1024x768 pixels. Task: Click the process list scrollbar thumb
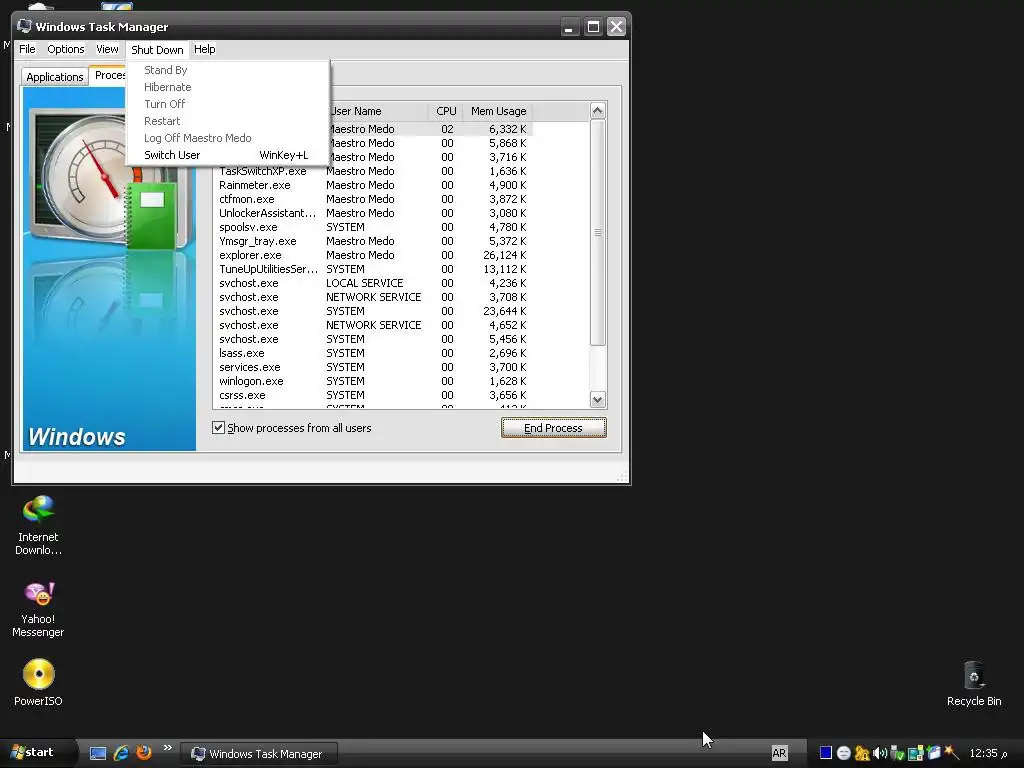tap(598, 232)
